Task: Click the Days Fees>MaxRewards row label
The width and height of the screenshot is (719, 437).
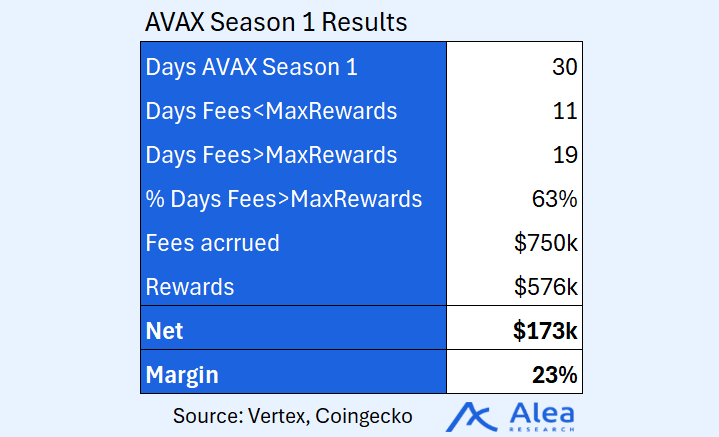Action: click(x=271, y=155)
